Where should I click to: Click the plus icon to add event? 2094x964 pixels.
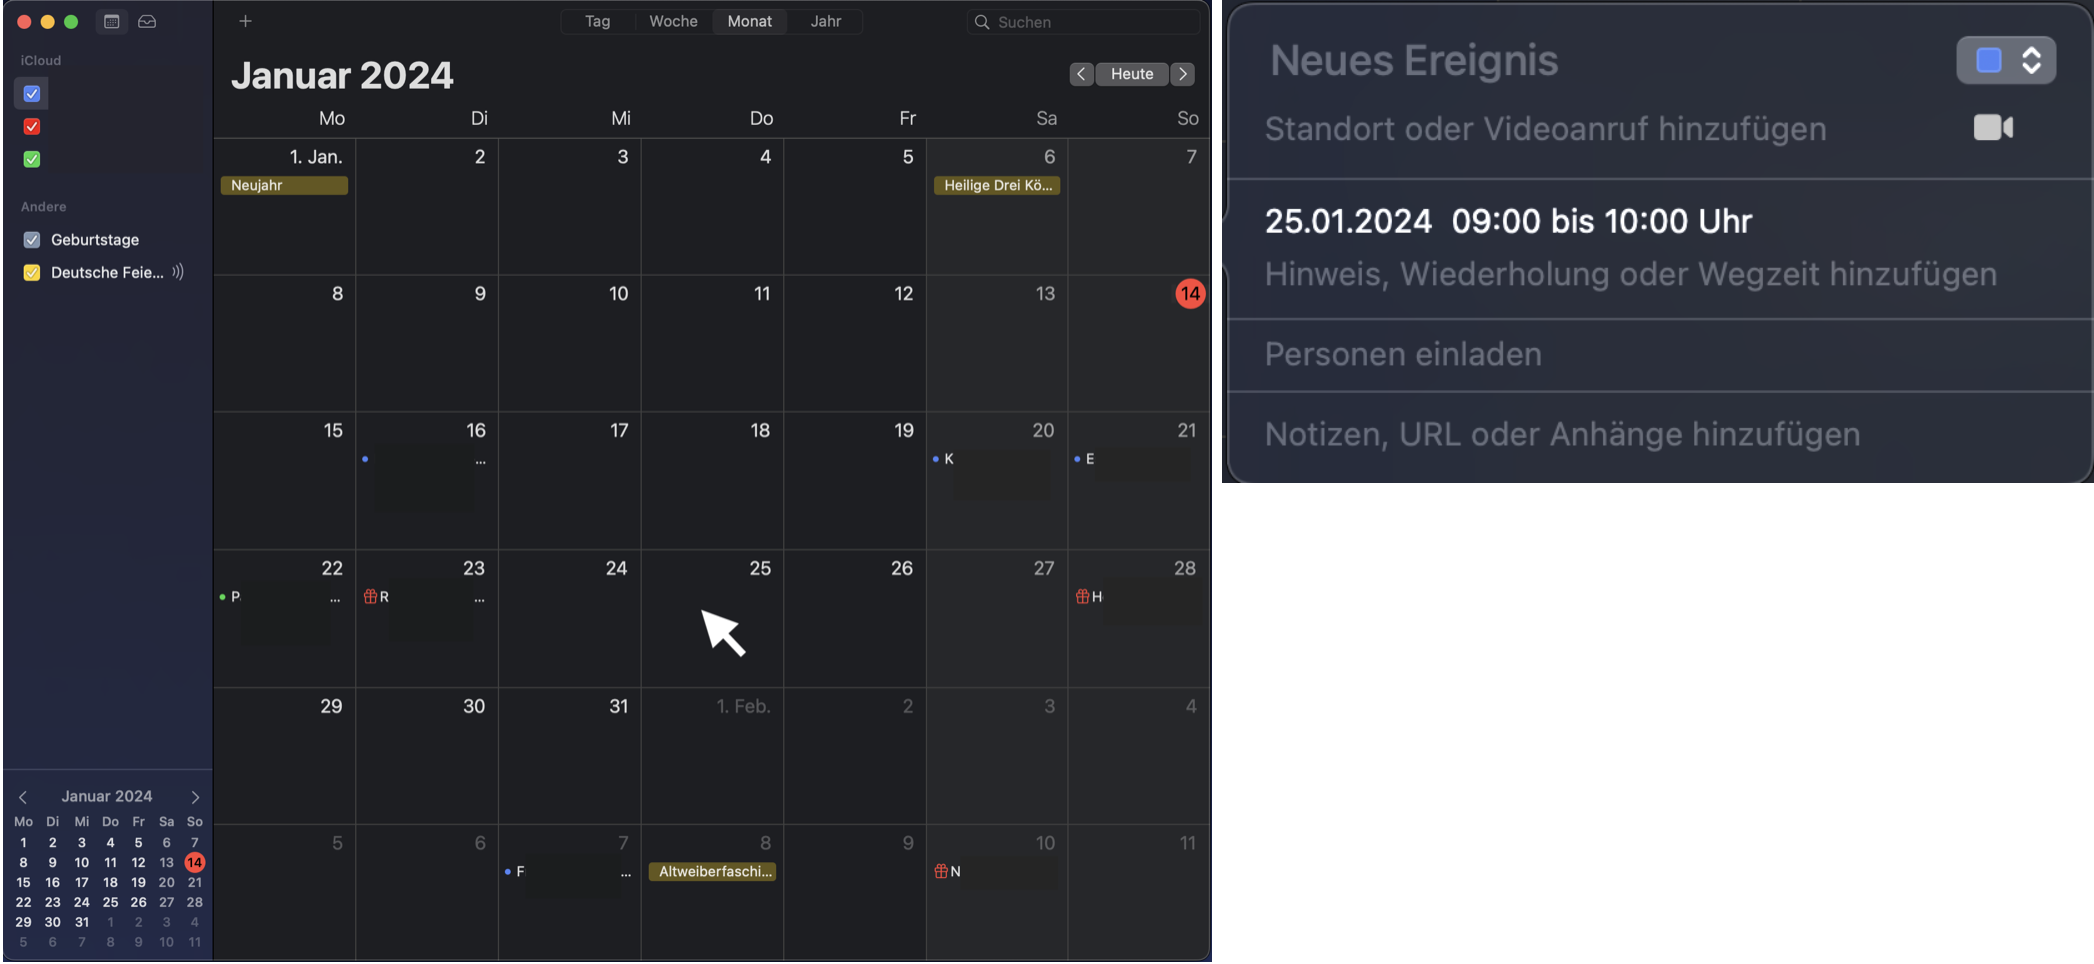click(245, 21)
